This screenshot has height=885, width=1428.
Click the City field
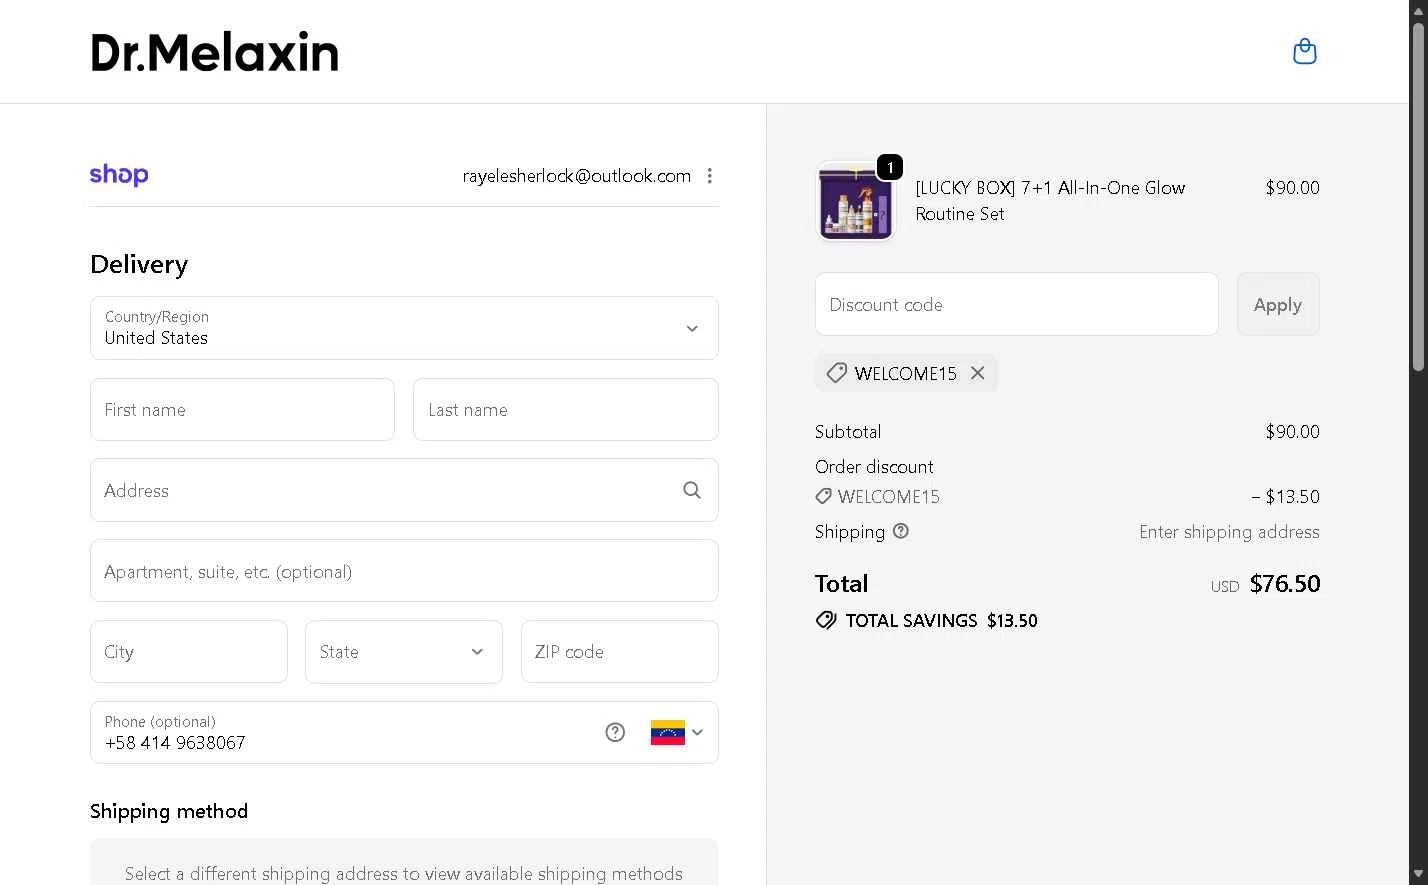coord(189,652)
